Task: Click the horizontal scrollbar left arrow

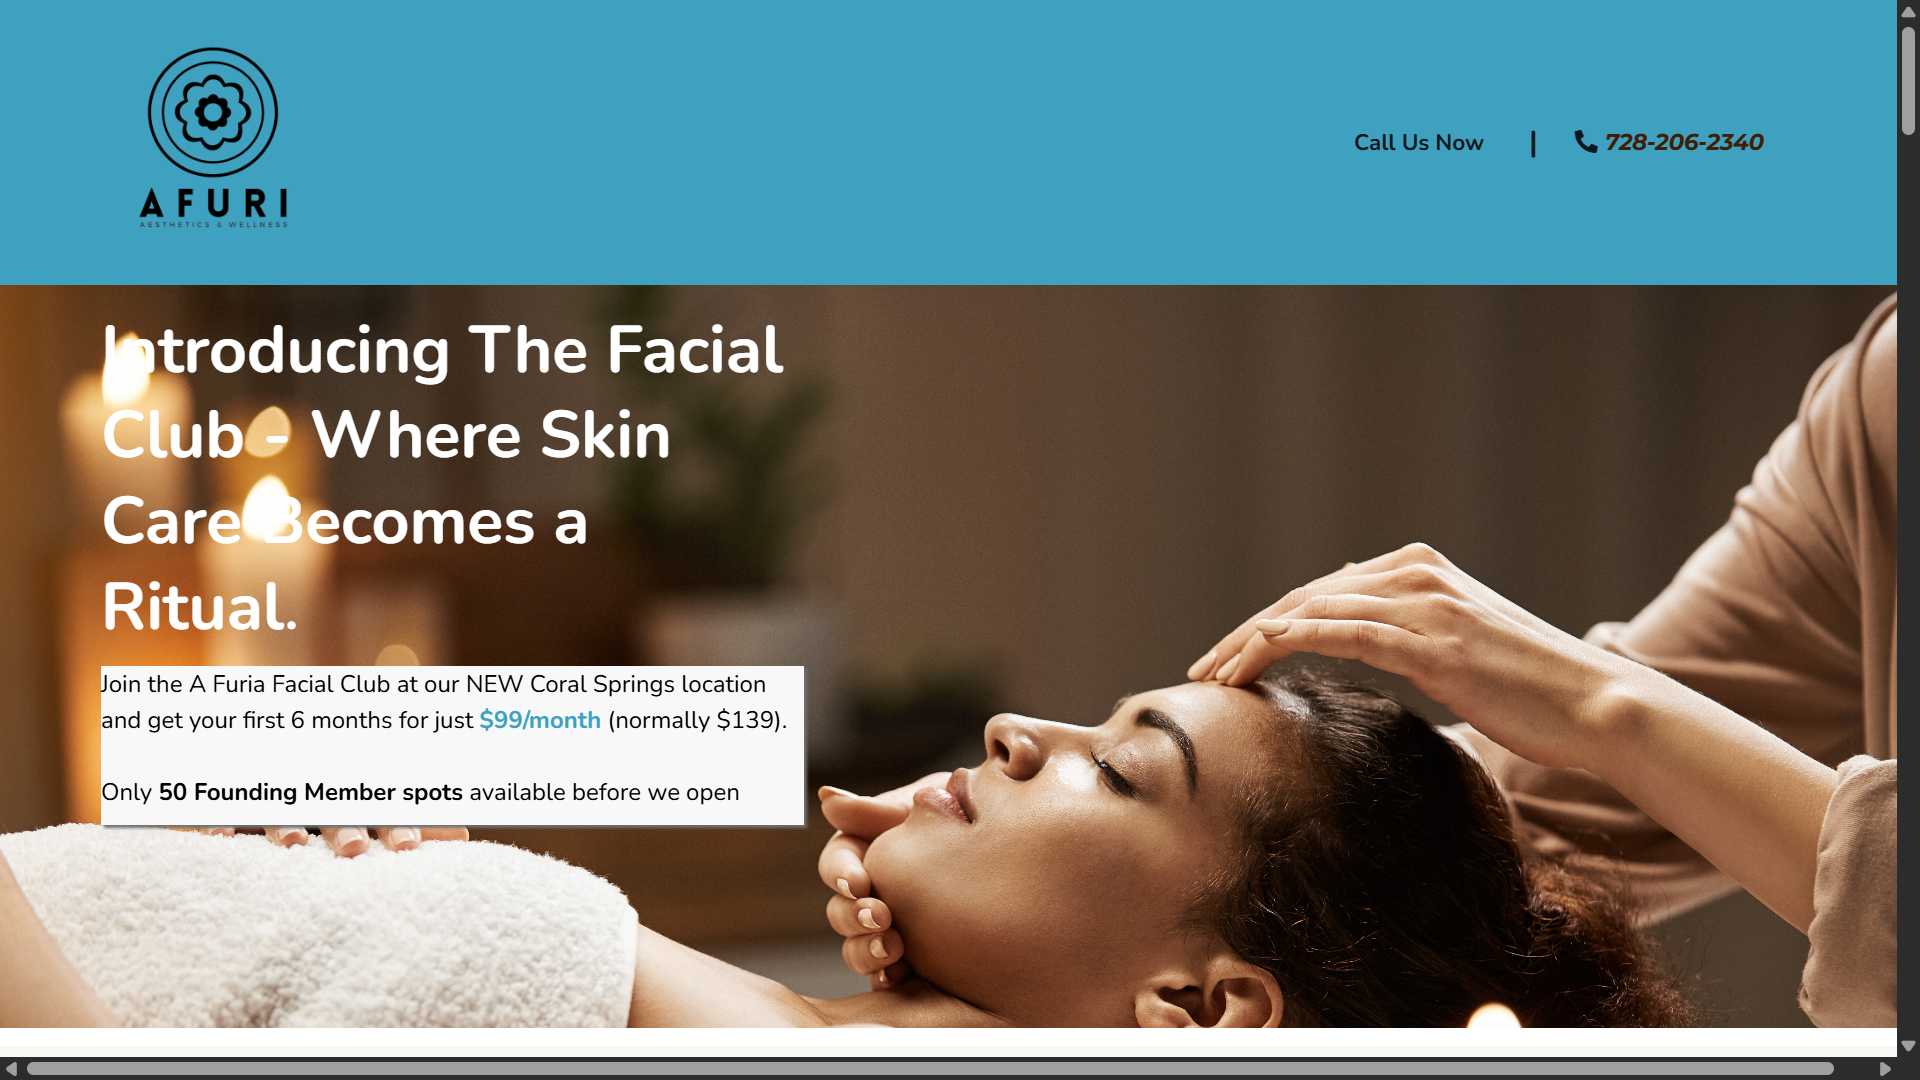Action: pos(11,1069)
